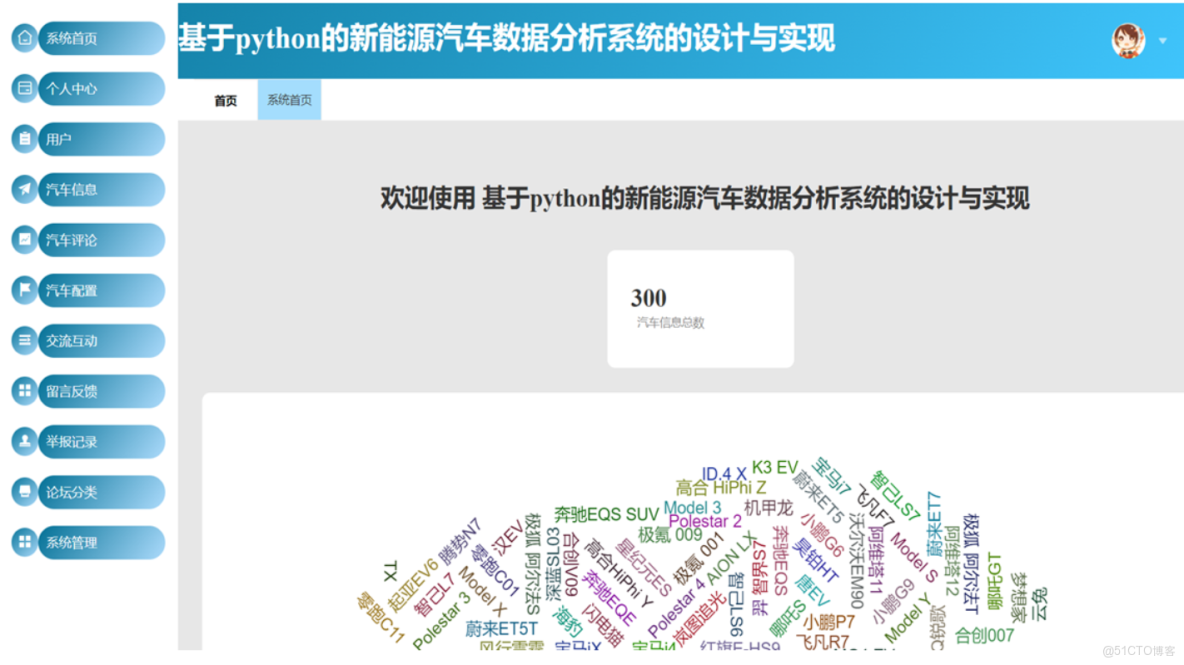Screen dimensions: 1184x665
Task: Click the 汽车信息总数 statistics card
Action: [x=700, y=308]
